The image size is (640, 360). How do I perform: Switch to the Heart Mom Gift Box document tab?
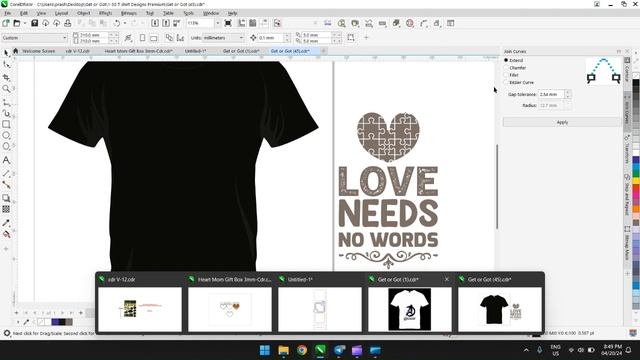(138, 51)
